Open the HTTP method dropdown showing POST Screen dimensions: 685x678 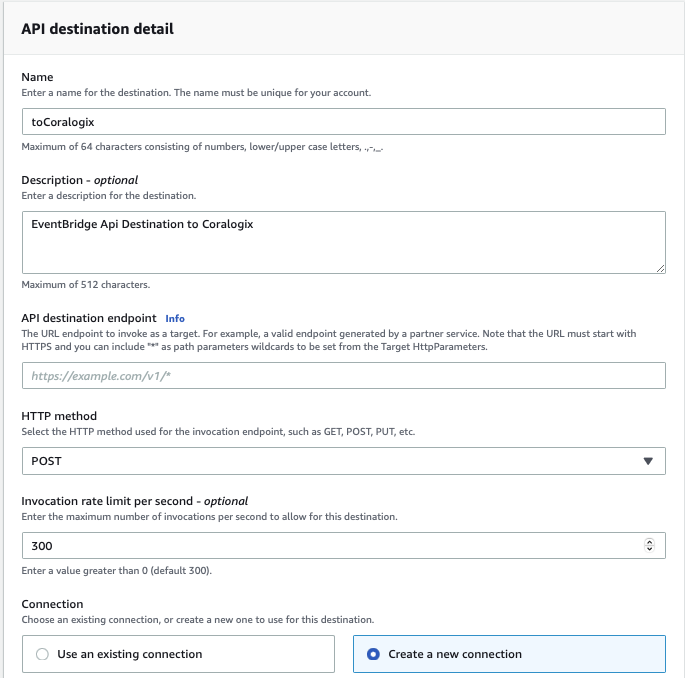pyautogui.click(x=343, y=461)
